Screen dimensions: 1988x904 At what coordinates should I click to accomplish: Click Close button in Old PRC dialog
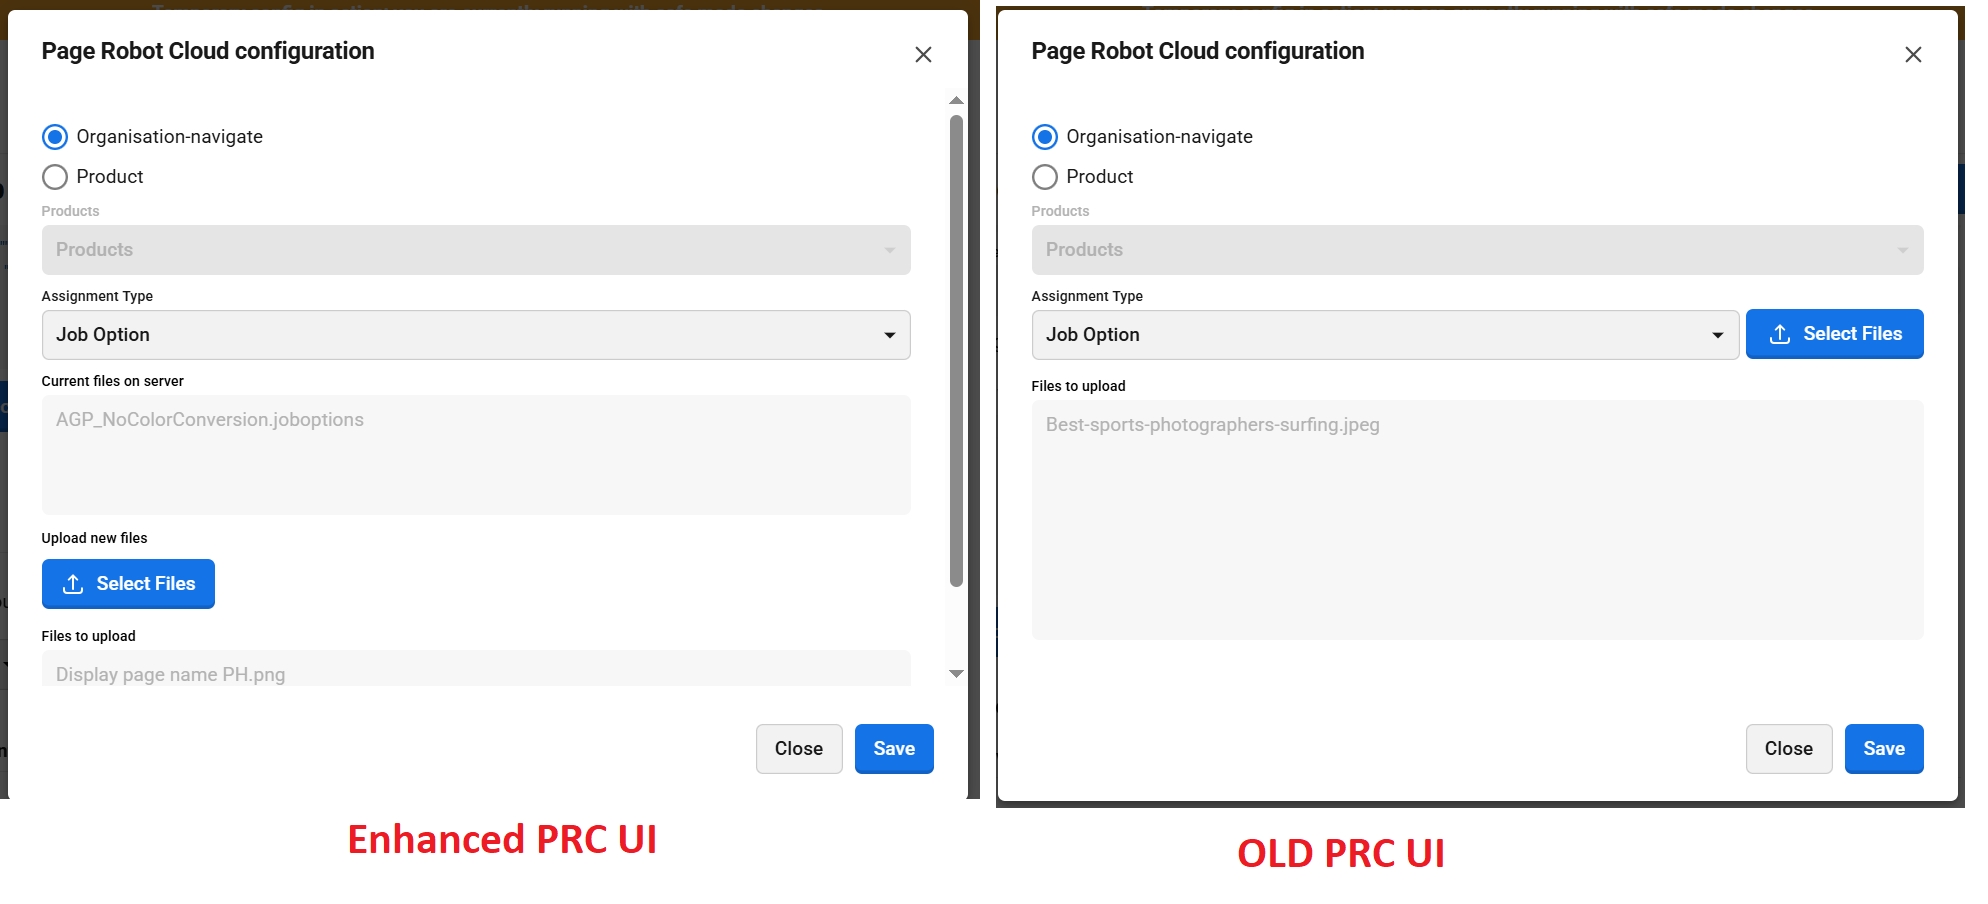tap(1788, 749)
